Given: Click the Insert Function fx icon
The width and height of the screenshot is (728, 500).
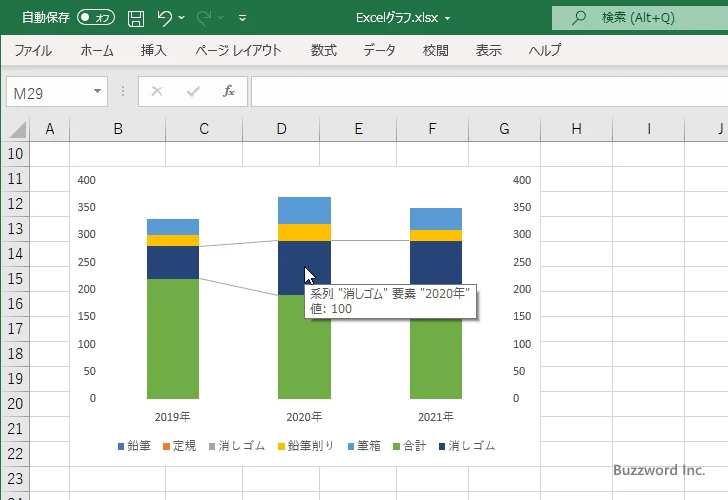Looking at the screenshot, I should tap(228, 91).
